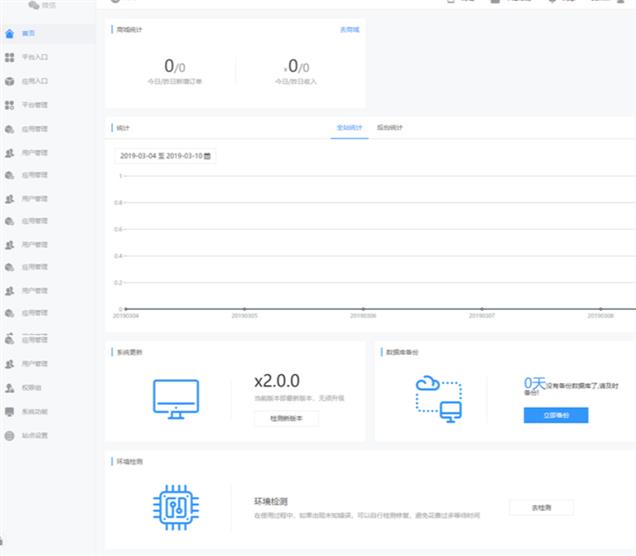Click the blue 立即备份 button
636x556 pixels.
pyautogui.click(x=555, y=415)
